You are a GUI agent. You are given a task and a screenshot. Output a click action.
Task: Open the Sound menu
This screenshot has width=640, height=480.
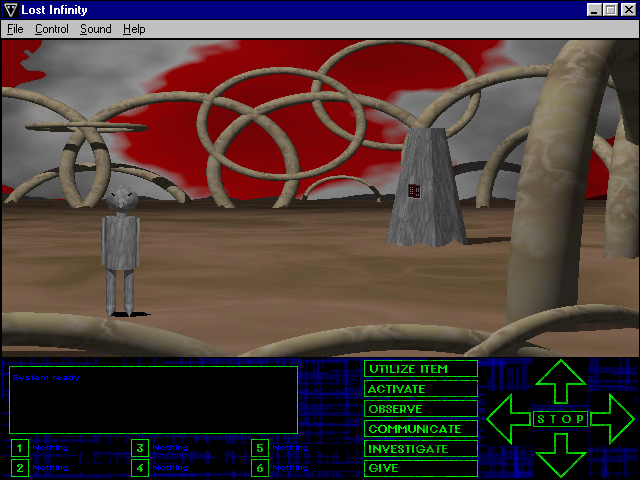point(95,29)
